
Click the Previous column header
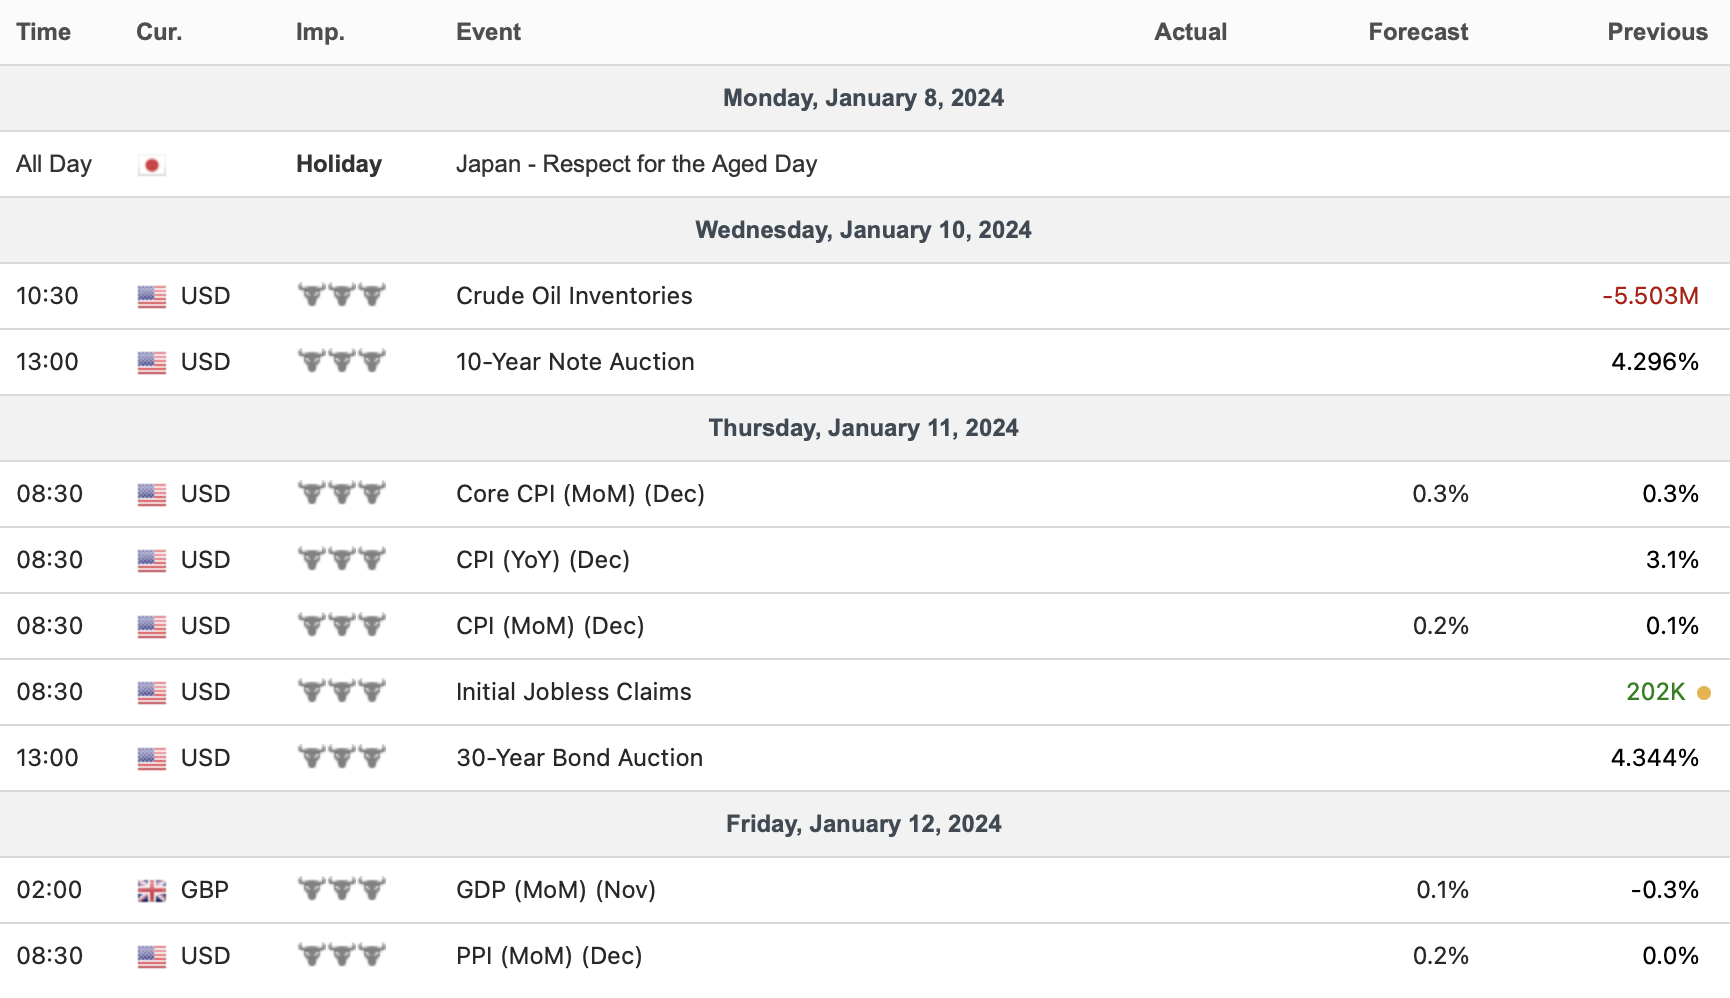coord(1656,32)
